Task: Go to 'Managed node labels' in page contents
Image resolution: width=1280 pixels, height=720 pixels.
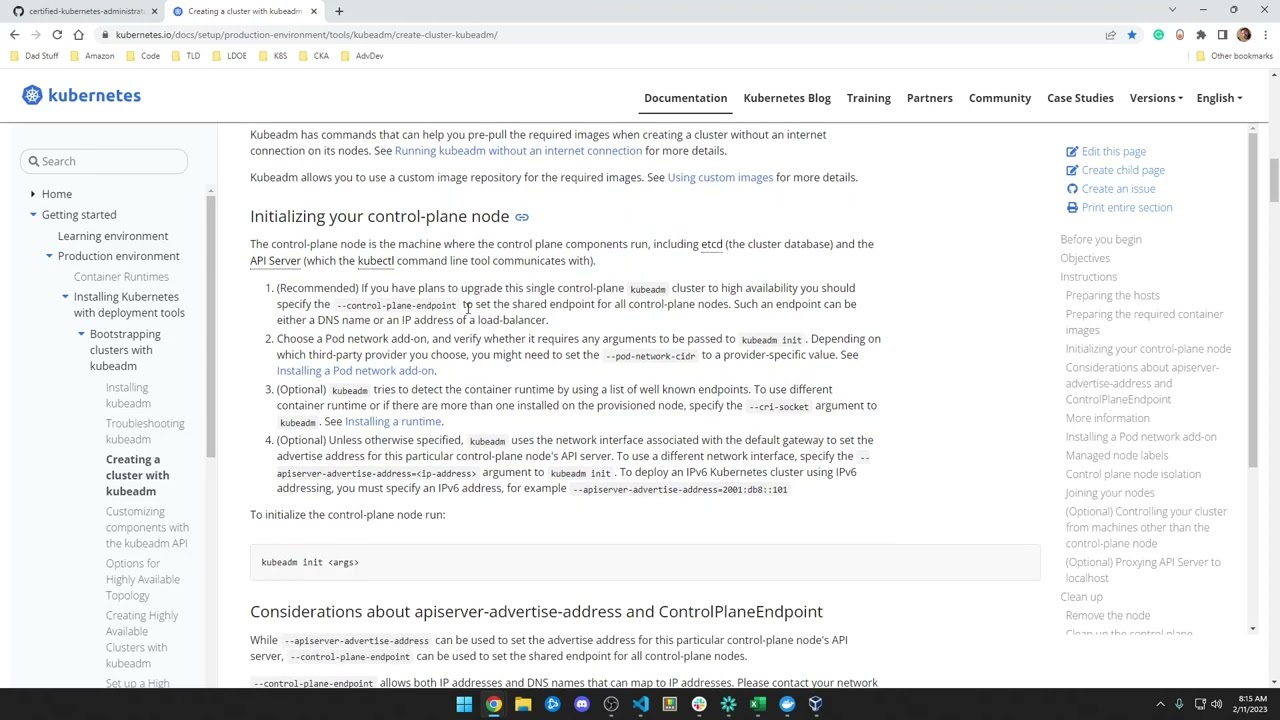Action: click(1116, 456)
